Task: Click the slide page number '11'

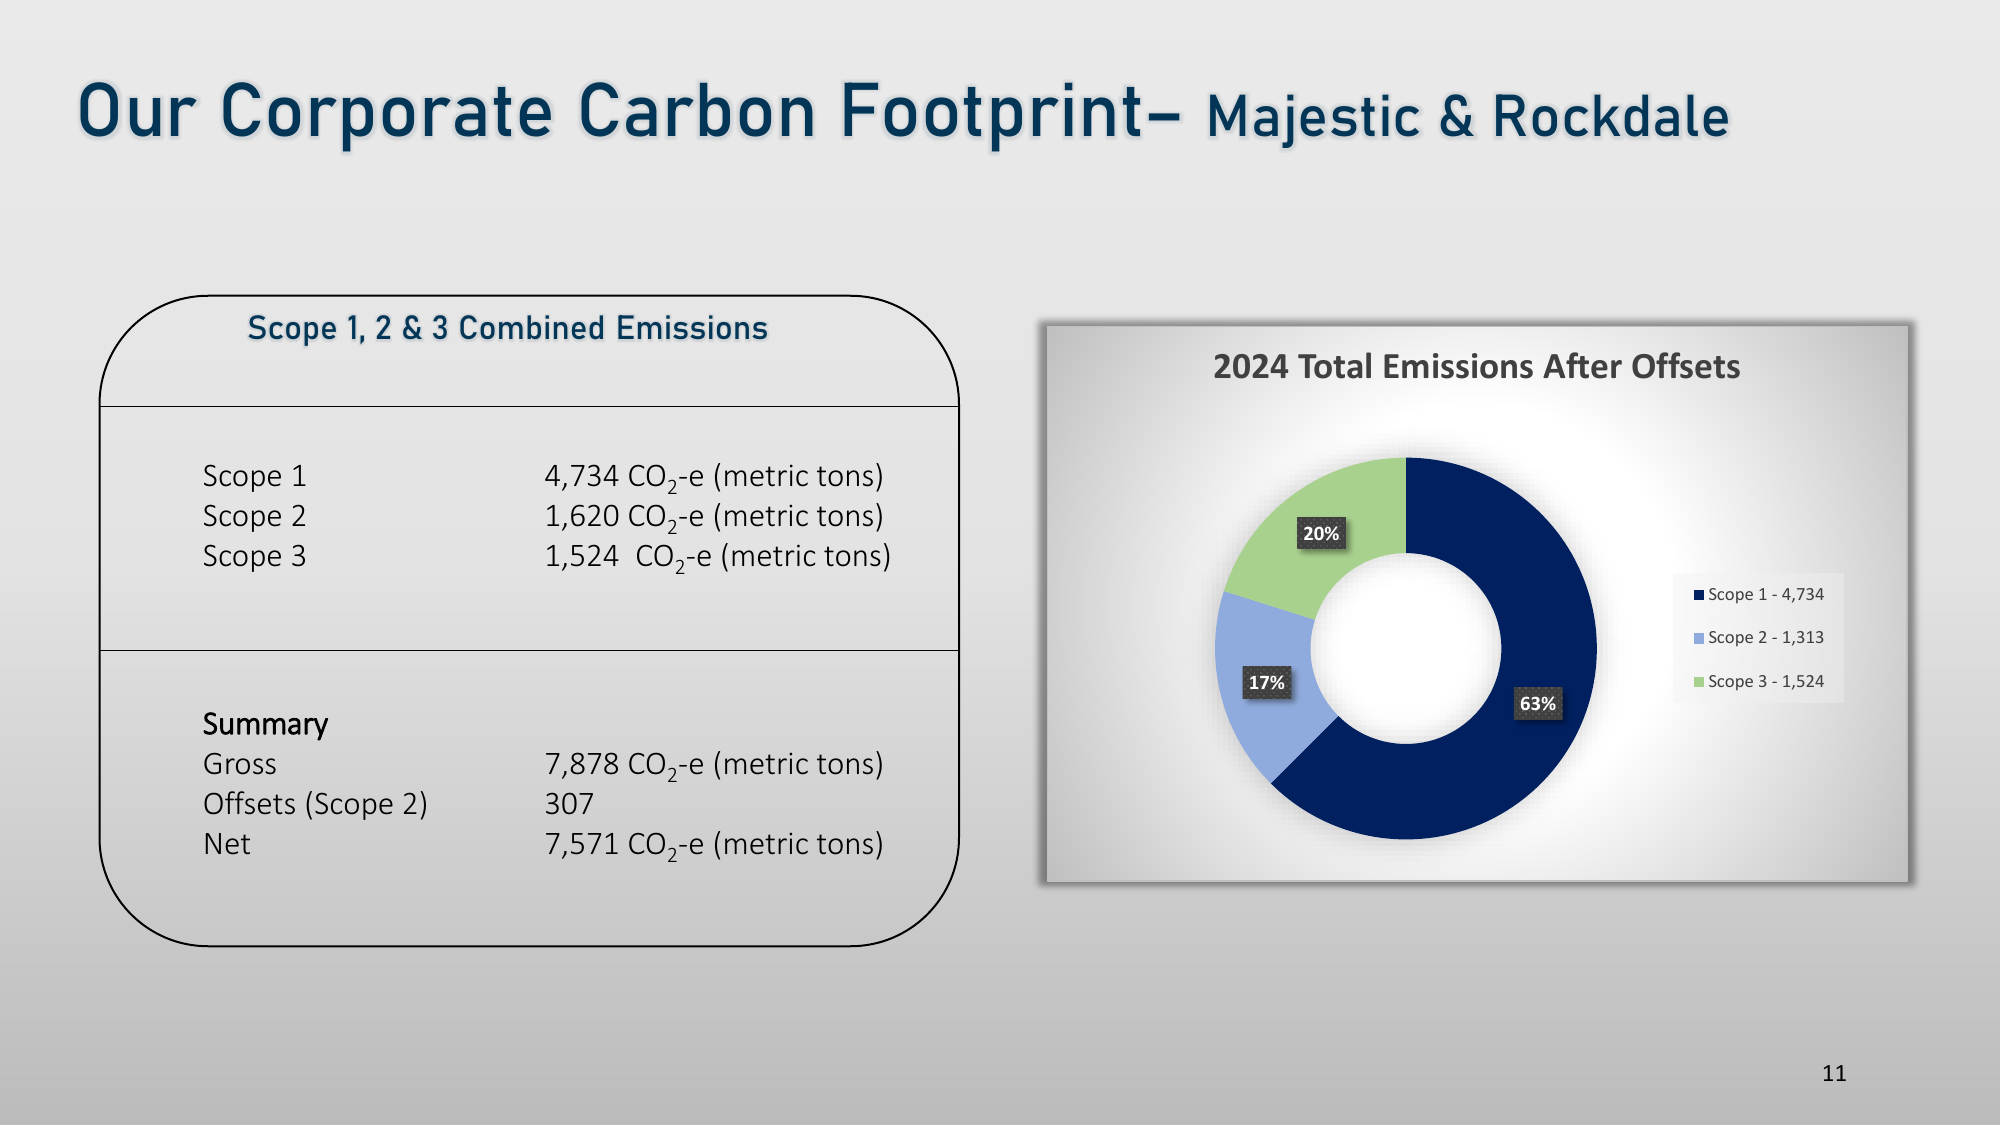Action: tap(1834, 1073)
